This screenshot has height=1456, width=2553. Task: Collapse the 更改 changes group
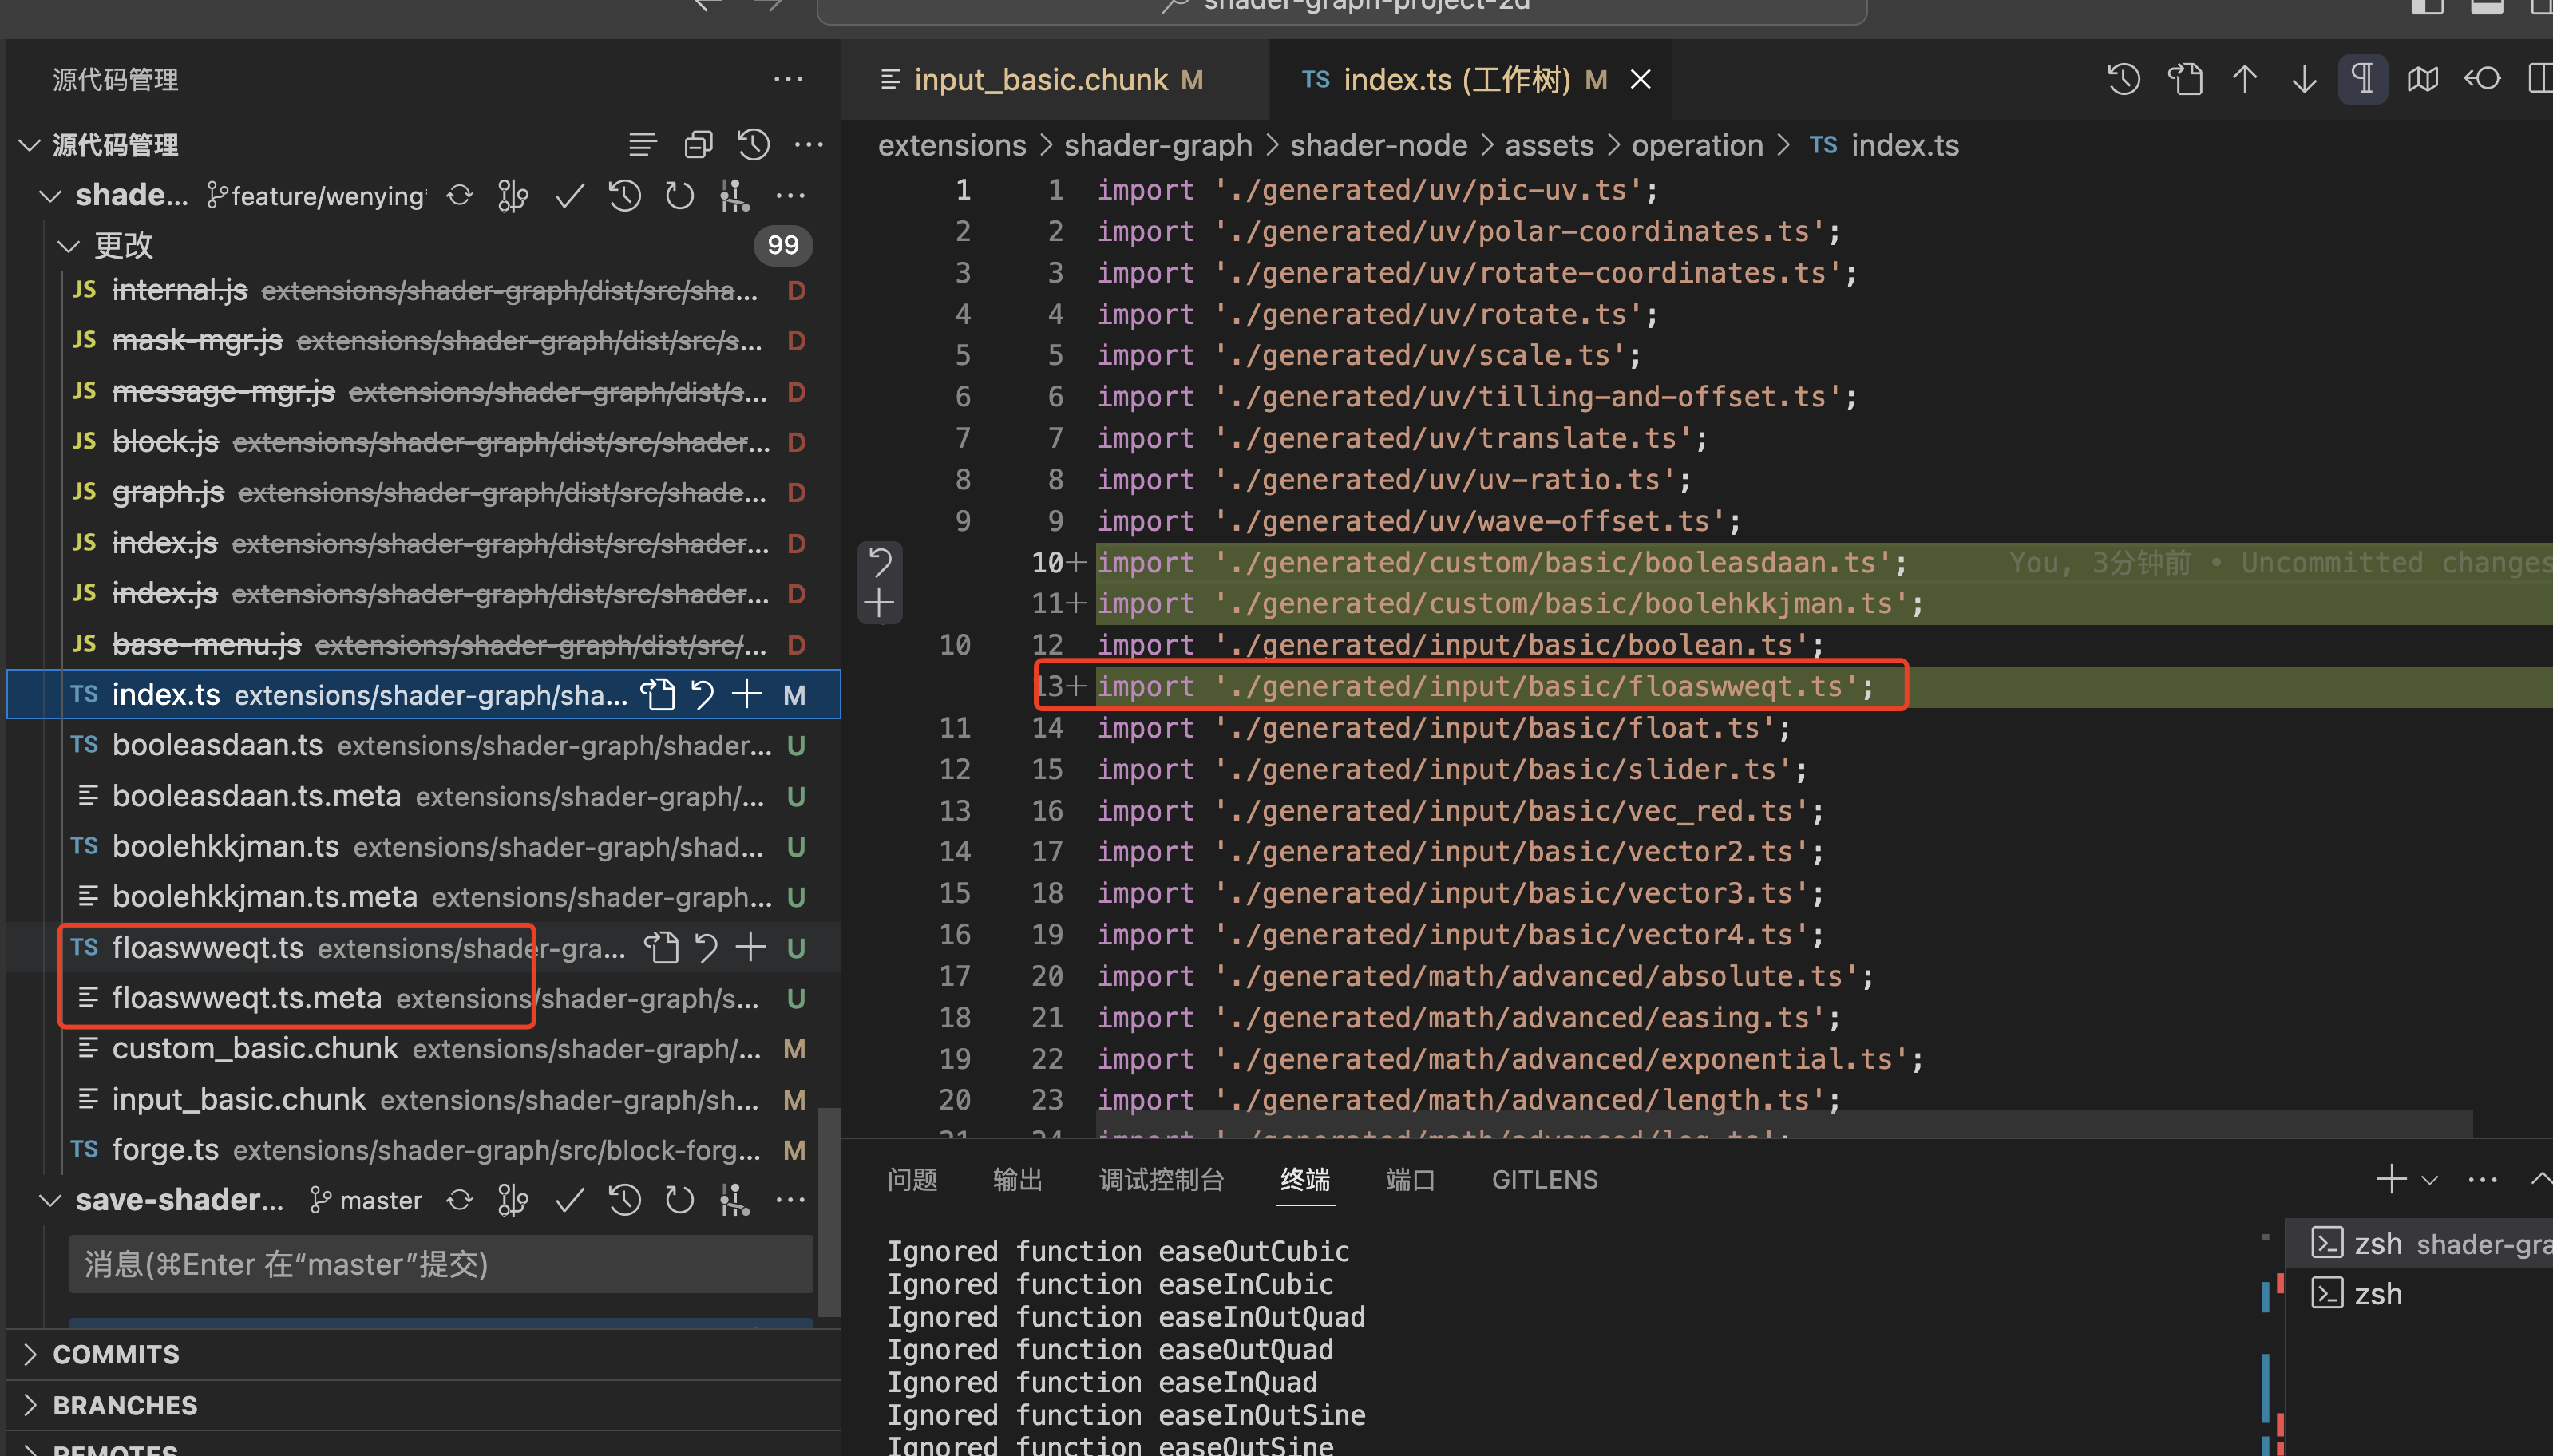point(68,245)
